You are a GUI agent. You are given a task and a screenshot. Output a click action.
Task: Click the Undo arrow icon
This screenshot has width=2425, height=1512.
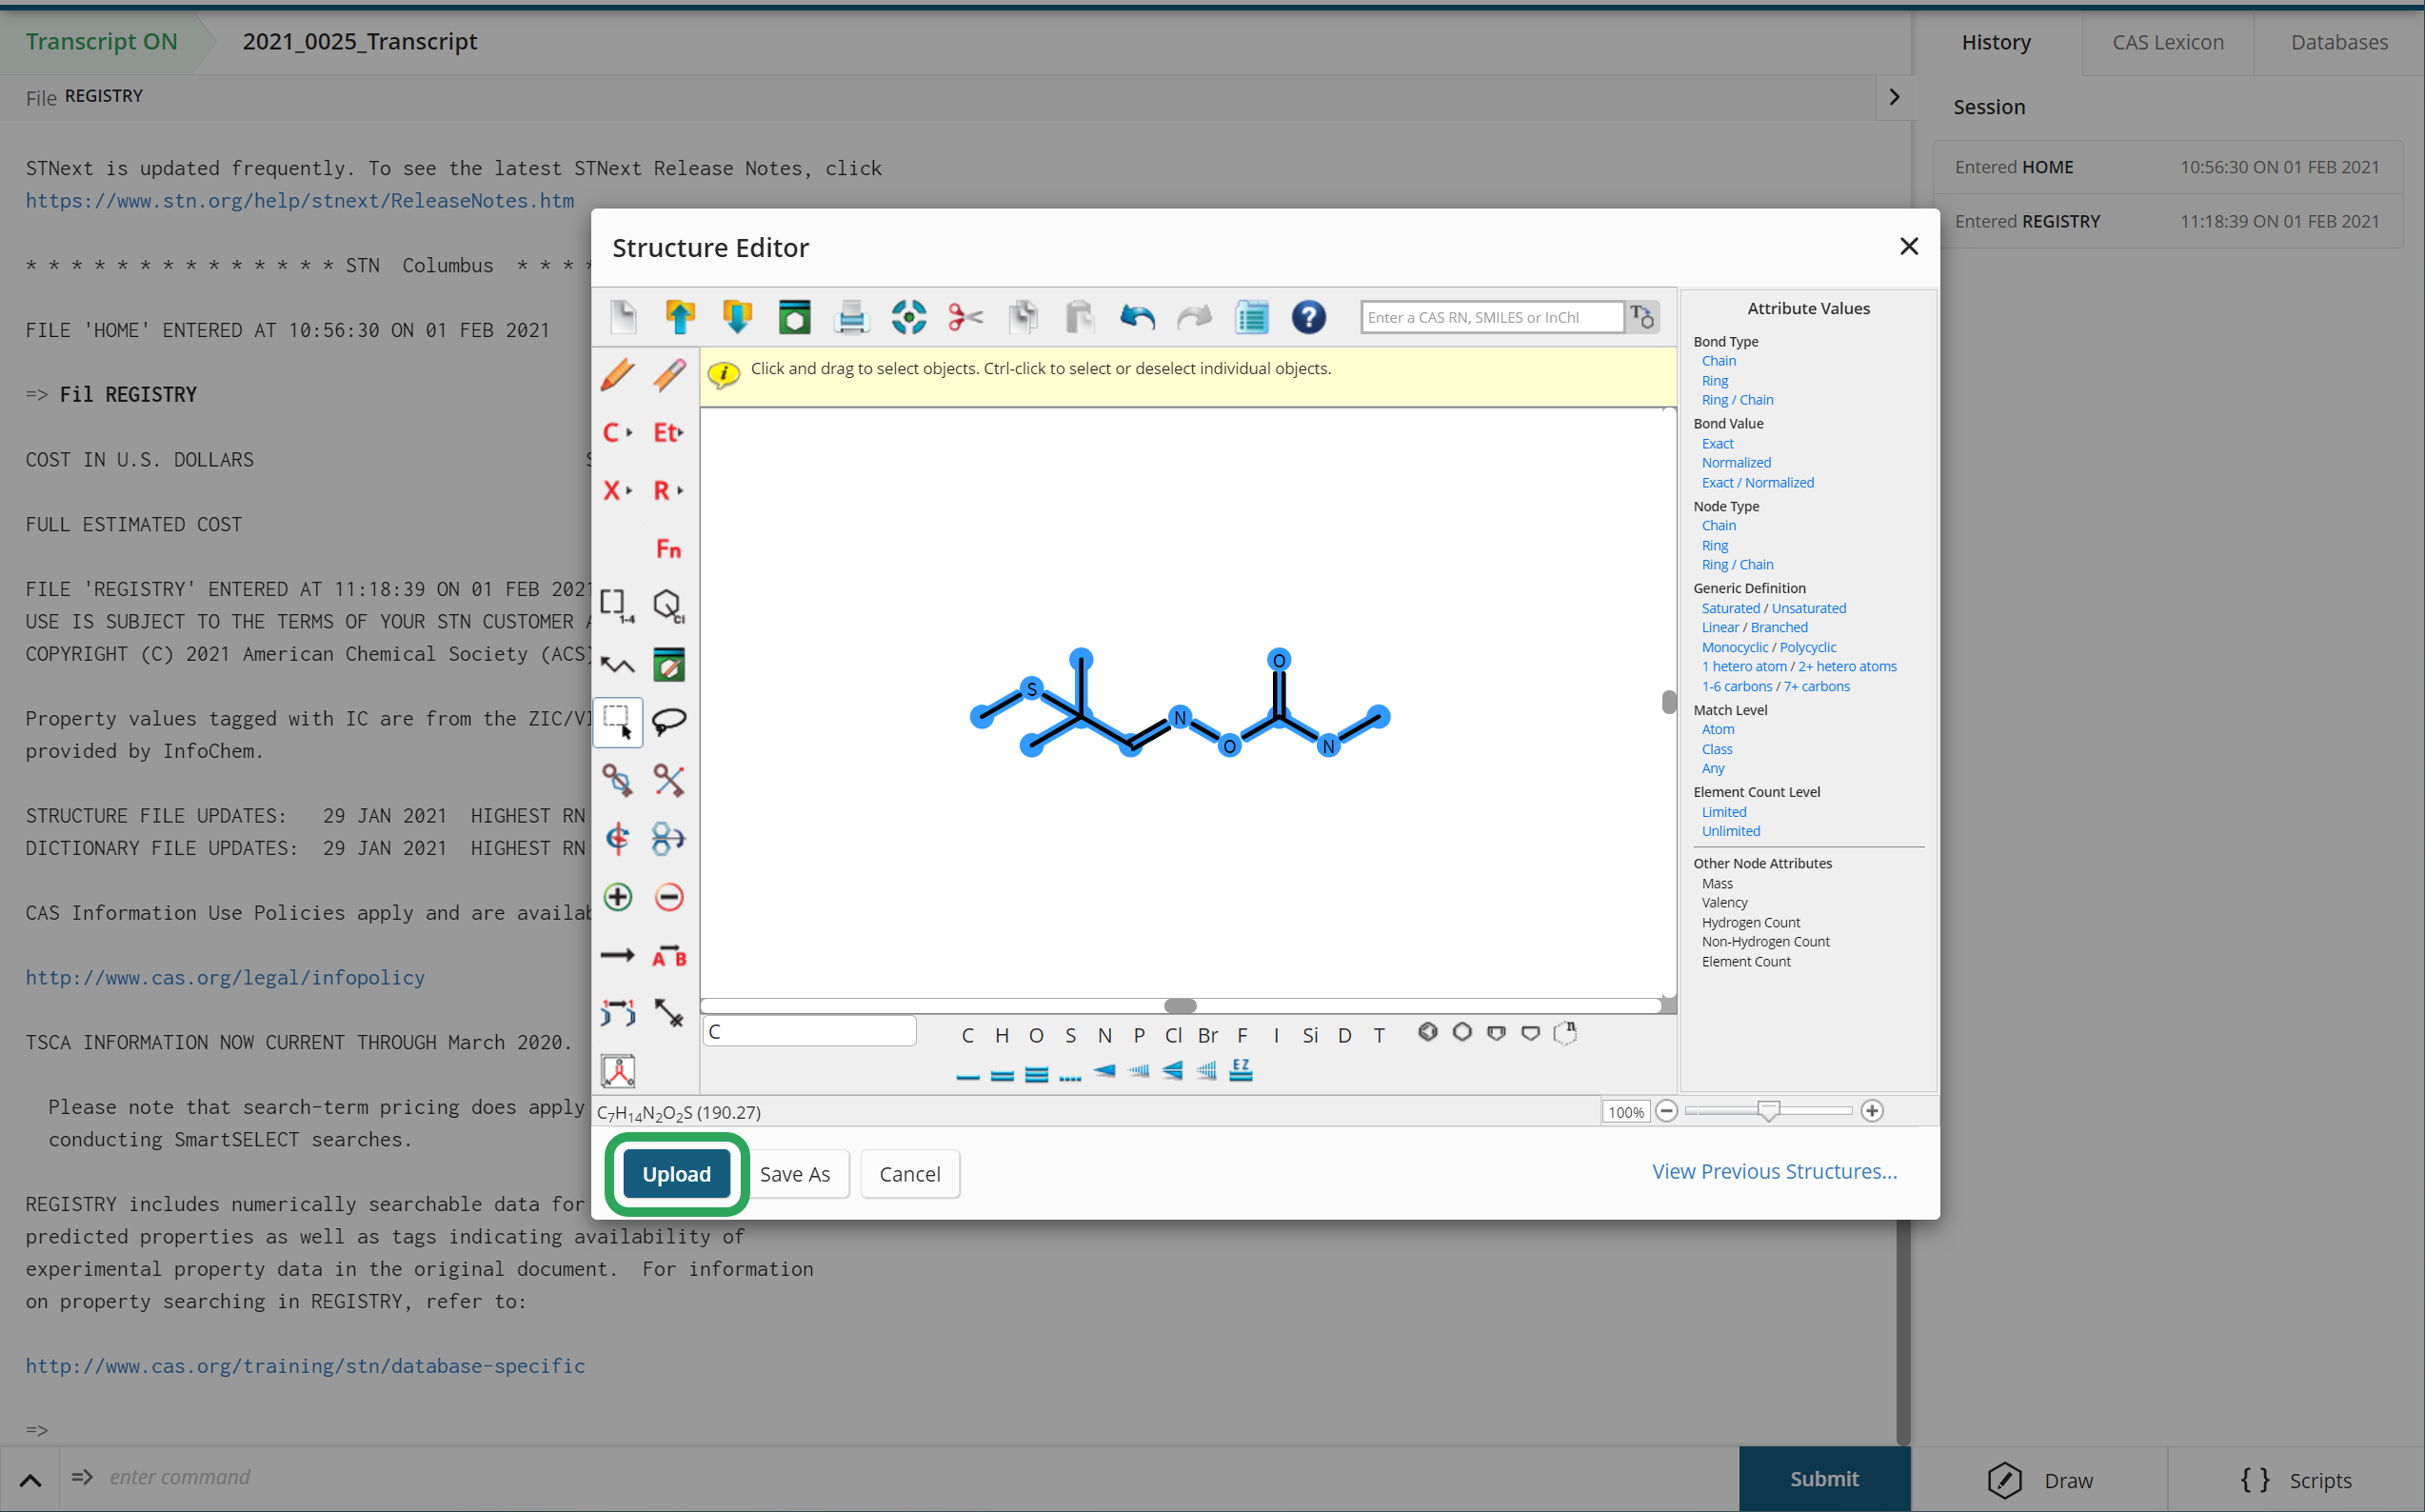pos(1137,317)
